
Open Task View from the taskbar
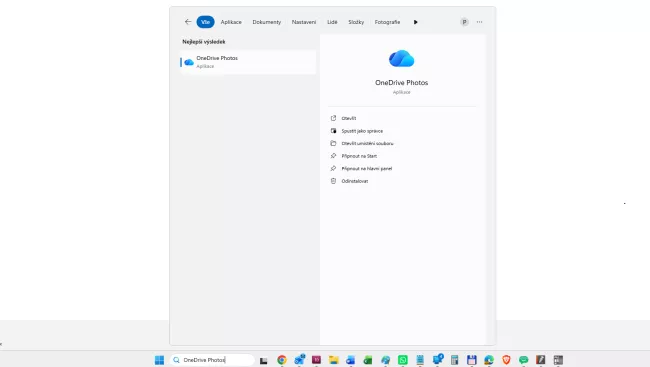tap(264, 360)
